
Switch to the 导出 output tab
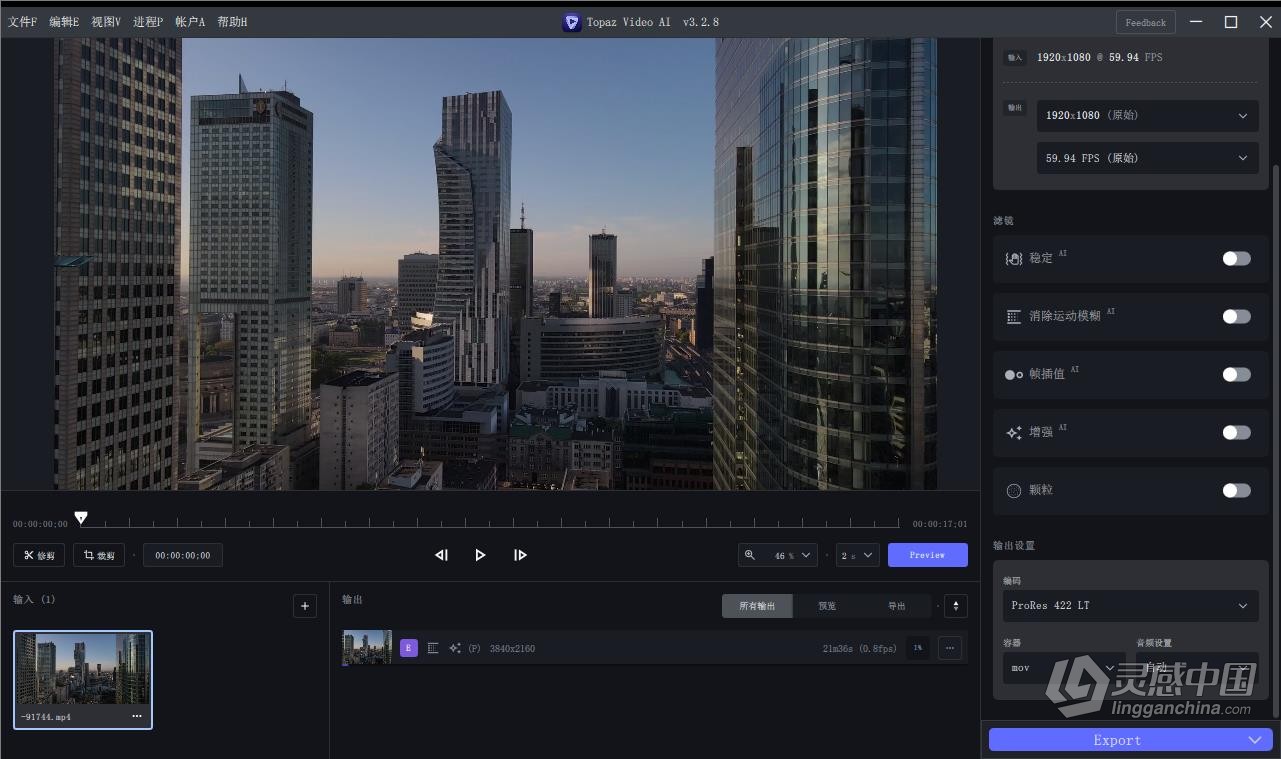click(x=897, y=606)
